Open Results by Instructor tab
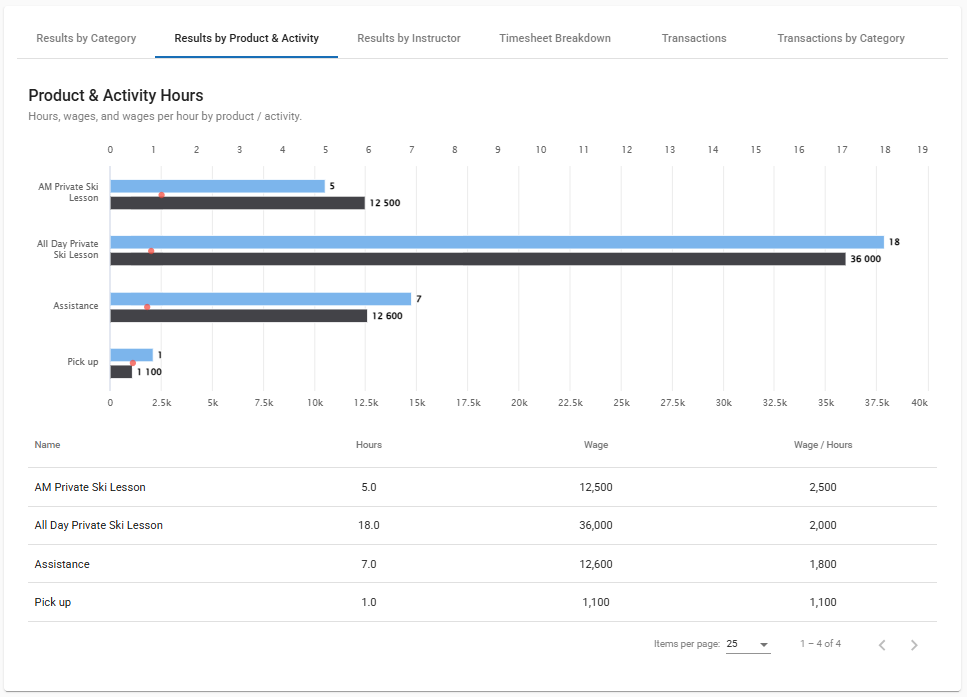Viewport: 967px width, 697px height. 409,38
